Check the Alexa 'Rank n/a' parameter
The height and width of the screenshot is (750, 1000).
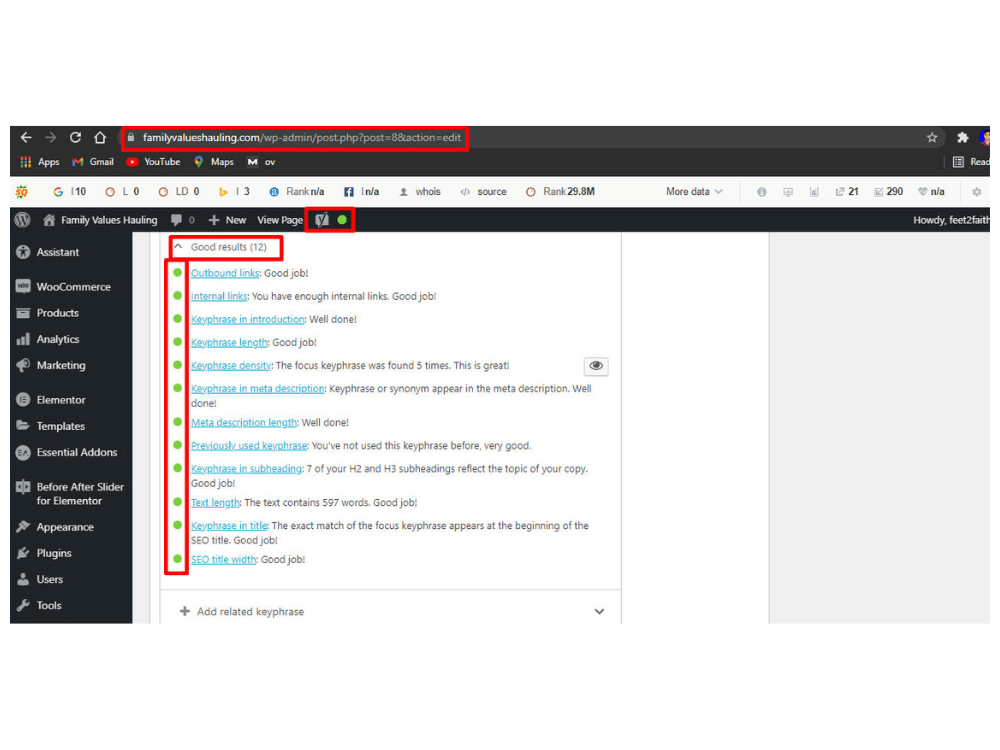[297, 191]
